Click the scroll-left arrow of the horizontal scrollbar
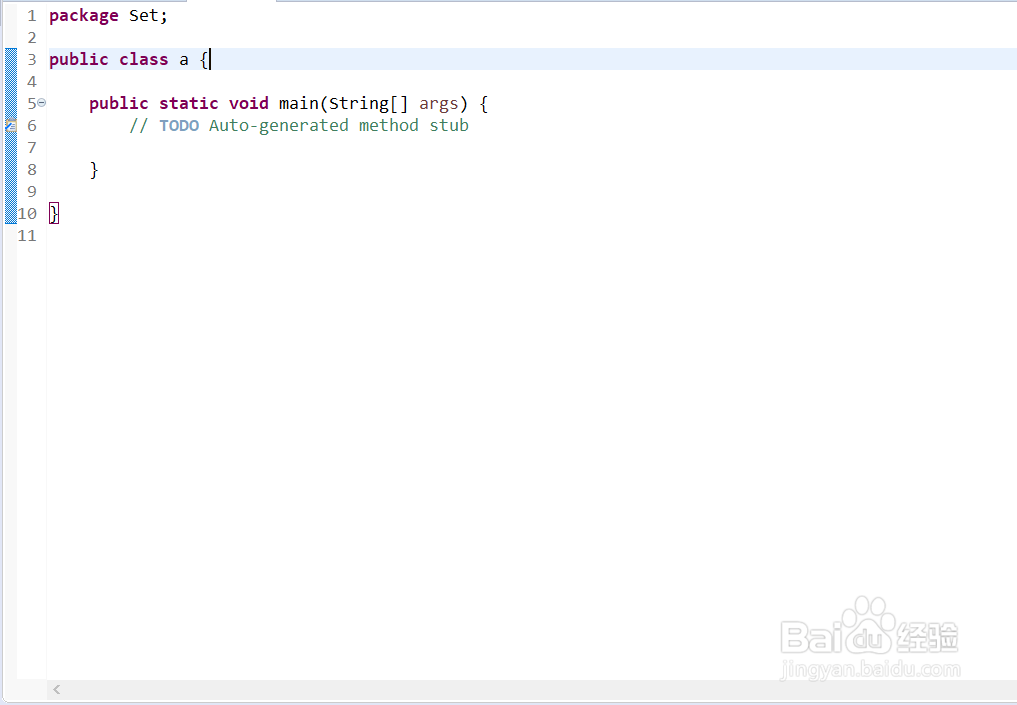 [x=57, y=689]
